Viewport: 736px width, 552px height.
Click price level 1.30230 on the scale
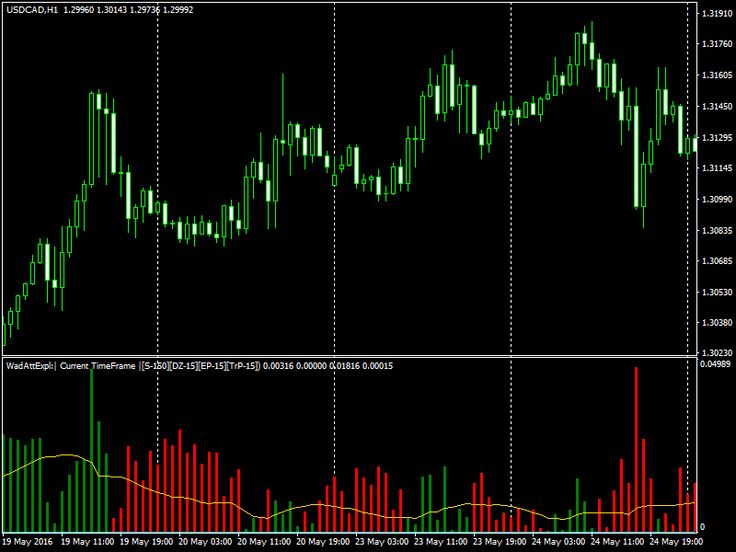pos(717,353)
